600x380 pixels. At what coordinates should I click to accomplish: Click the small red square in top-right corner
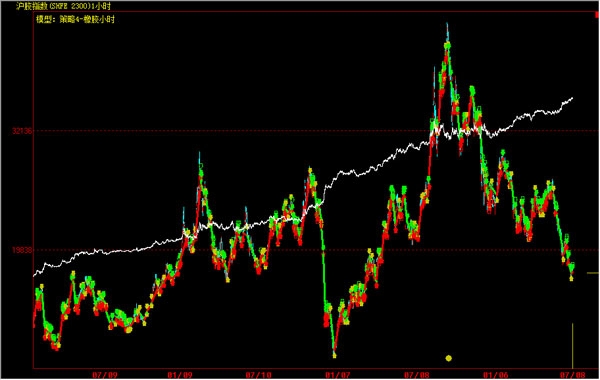point(597,15)
